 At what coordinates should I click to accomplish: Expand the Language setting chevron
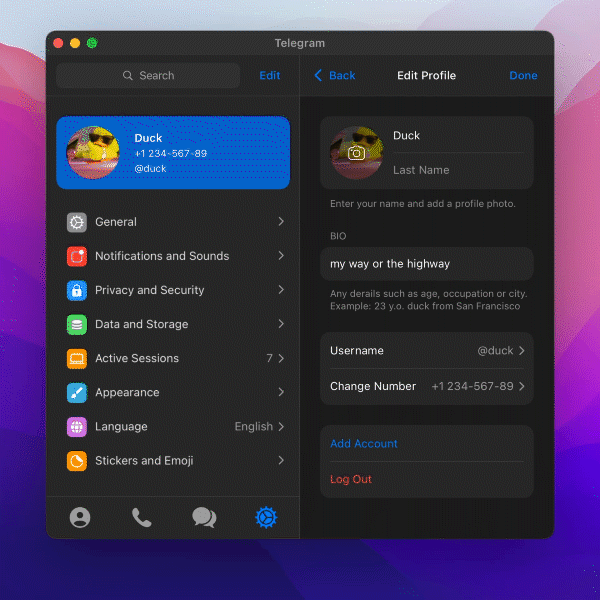coord(281,427)
